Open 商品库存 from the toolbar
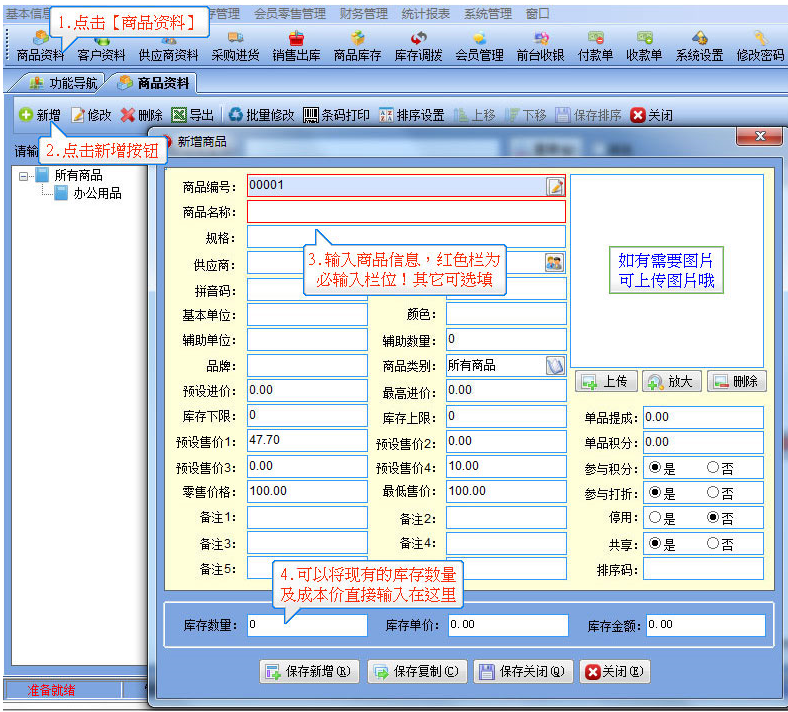This screenshot has width=788, height=712. tap(357, 49)
